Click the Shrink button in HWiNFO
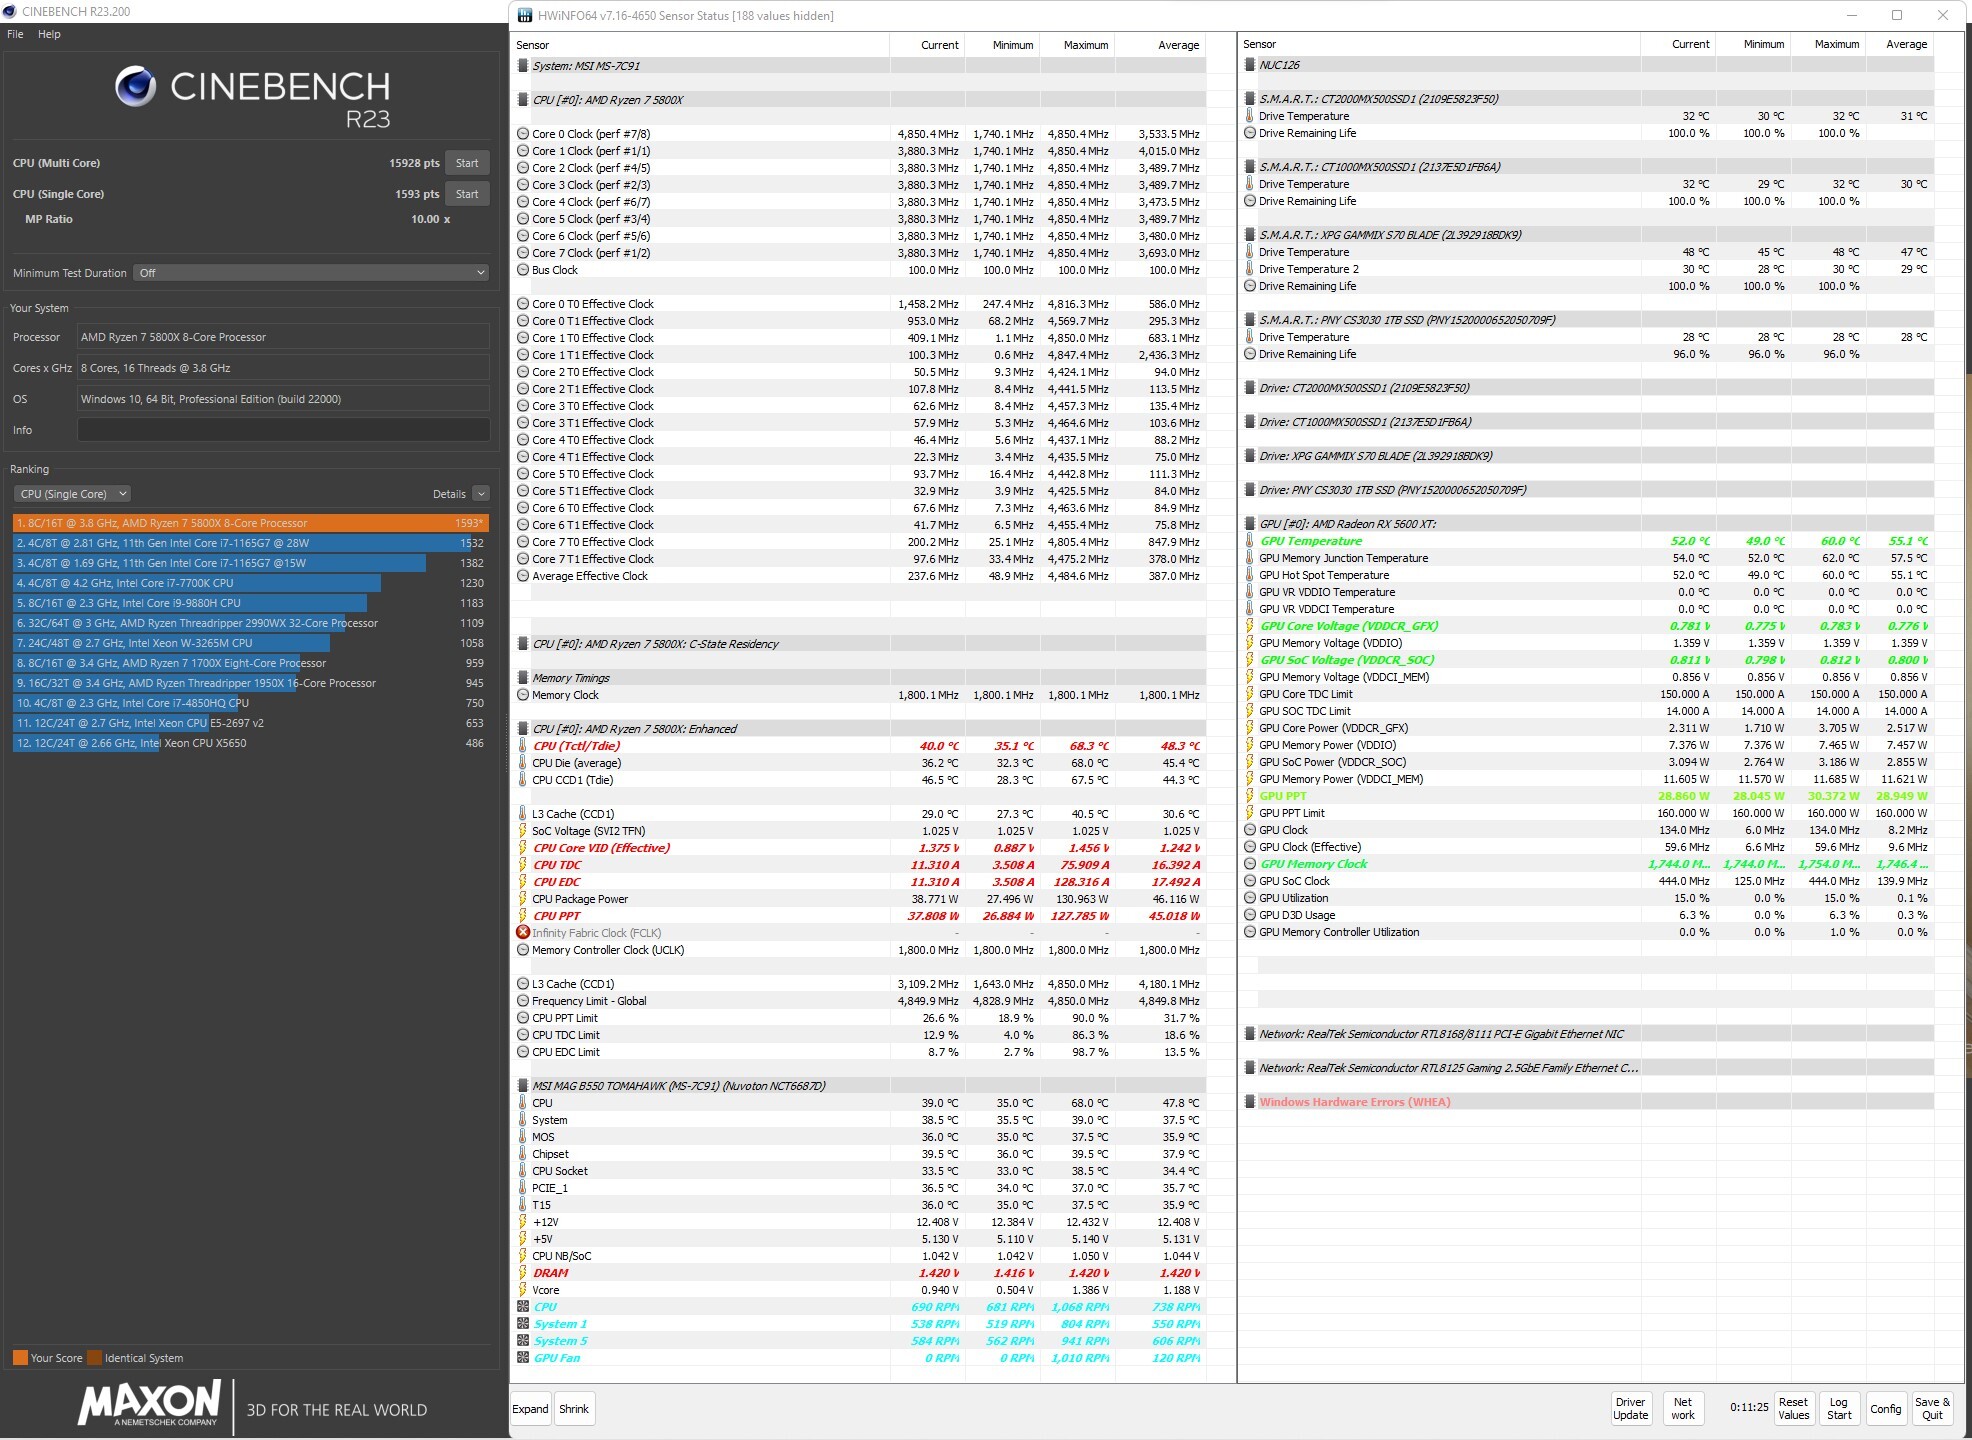 point(574,1409)
